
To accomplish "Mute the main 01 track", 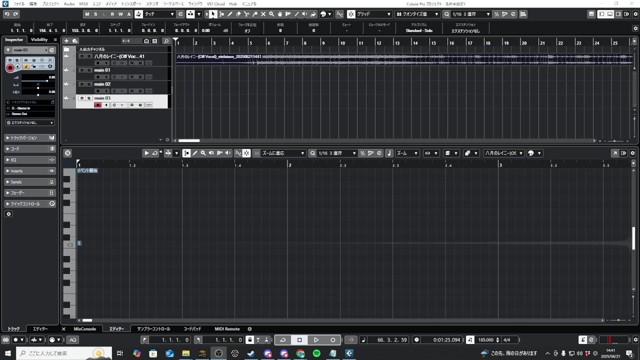I will 82,70.
